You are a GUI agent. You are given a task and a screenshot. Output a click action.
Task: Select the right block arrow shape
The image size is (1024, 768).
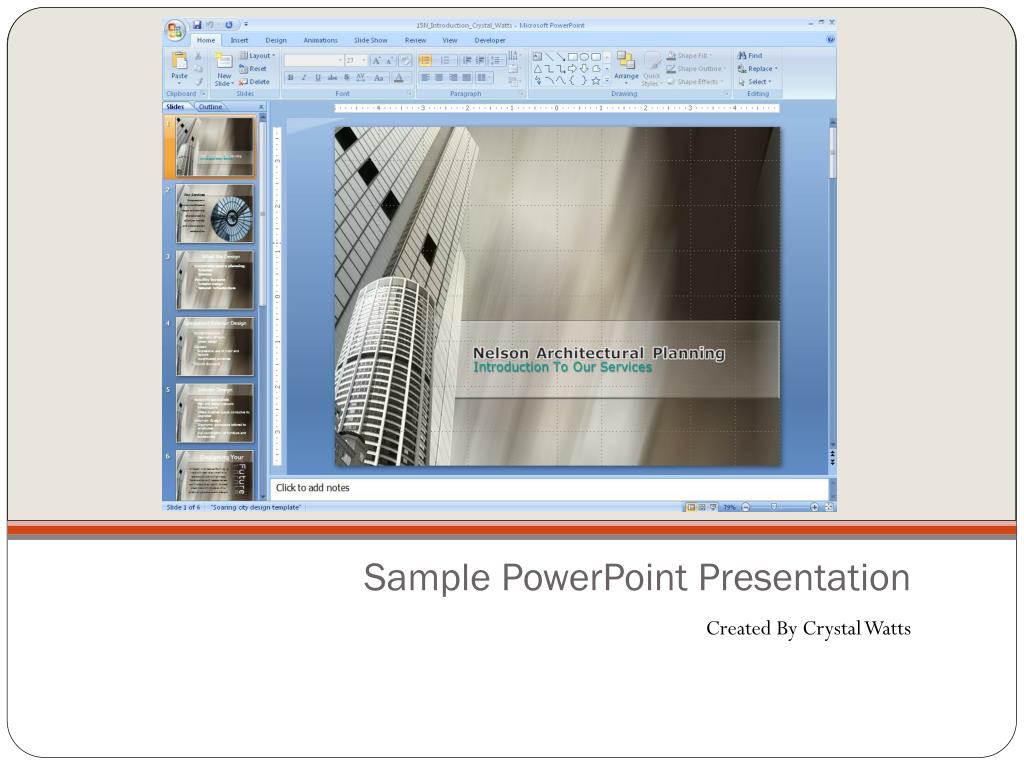(573, 69)
